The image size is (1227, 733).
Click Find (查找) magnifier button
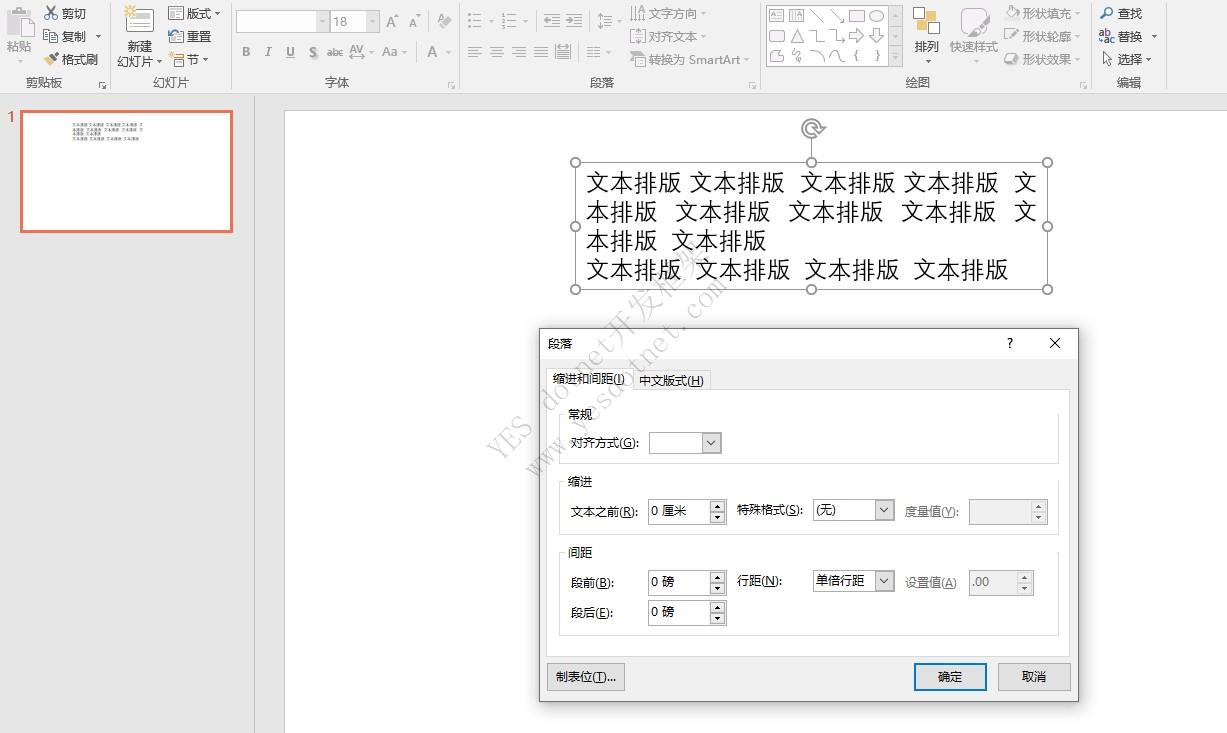(1121, 13)
